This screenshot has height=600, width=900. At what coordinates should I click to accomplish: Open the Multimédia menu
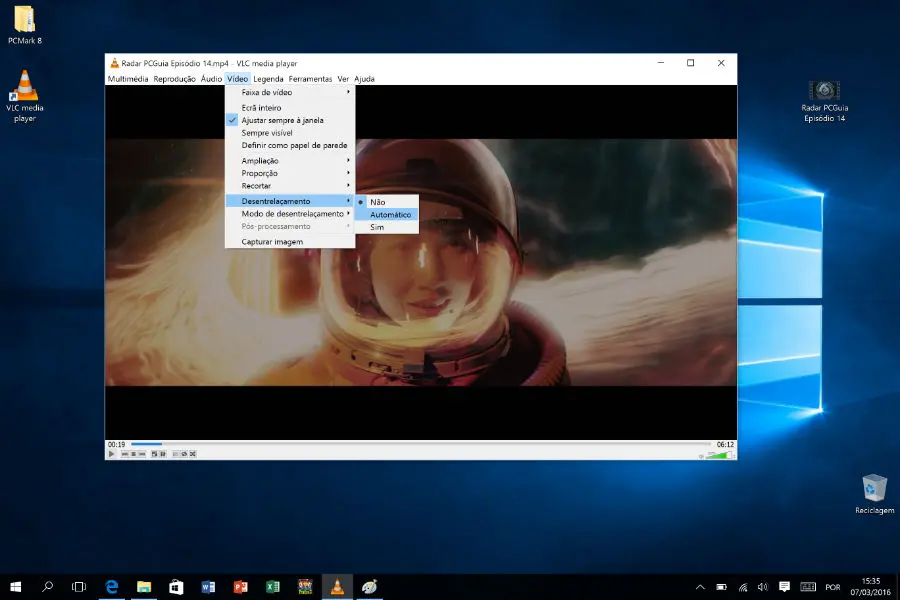tap(128, 79)
